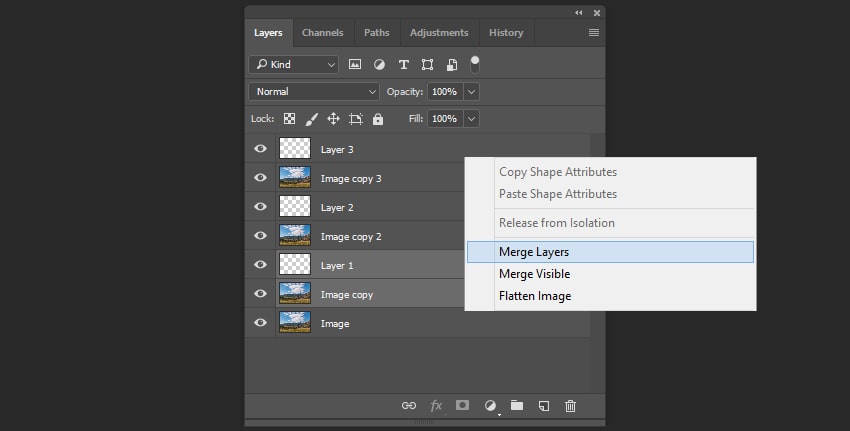
Task: Click the link layers chain icon
Action: pos(408,406)
